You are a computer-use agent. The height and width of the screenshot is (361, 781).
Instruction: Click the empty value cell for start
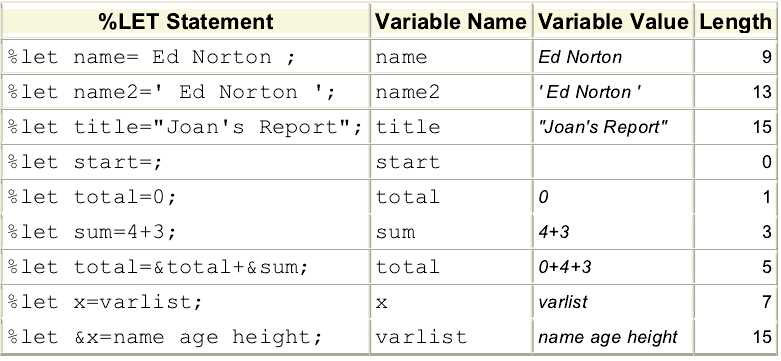(x=613, y=162)
